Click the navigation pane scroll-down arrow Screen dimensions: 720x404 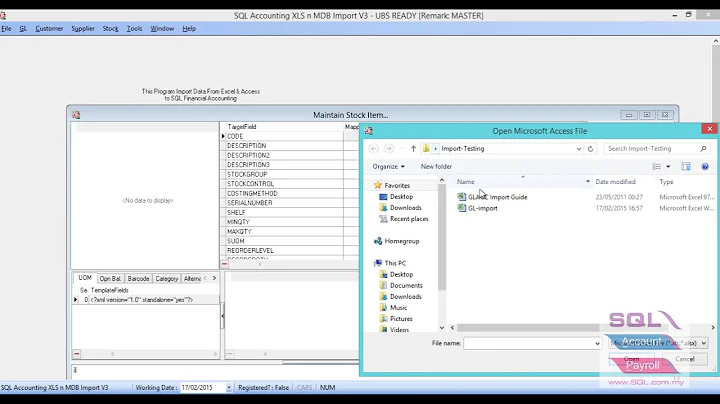click(442, 327)
